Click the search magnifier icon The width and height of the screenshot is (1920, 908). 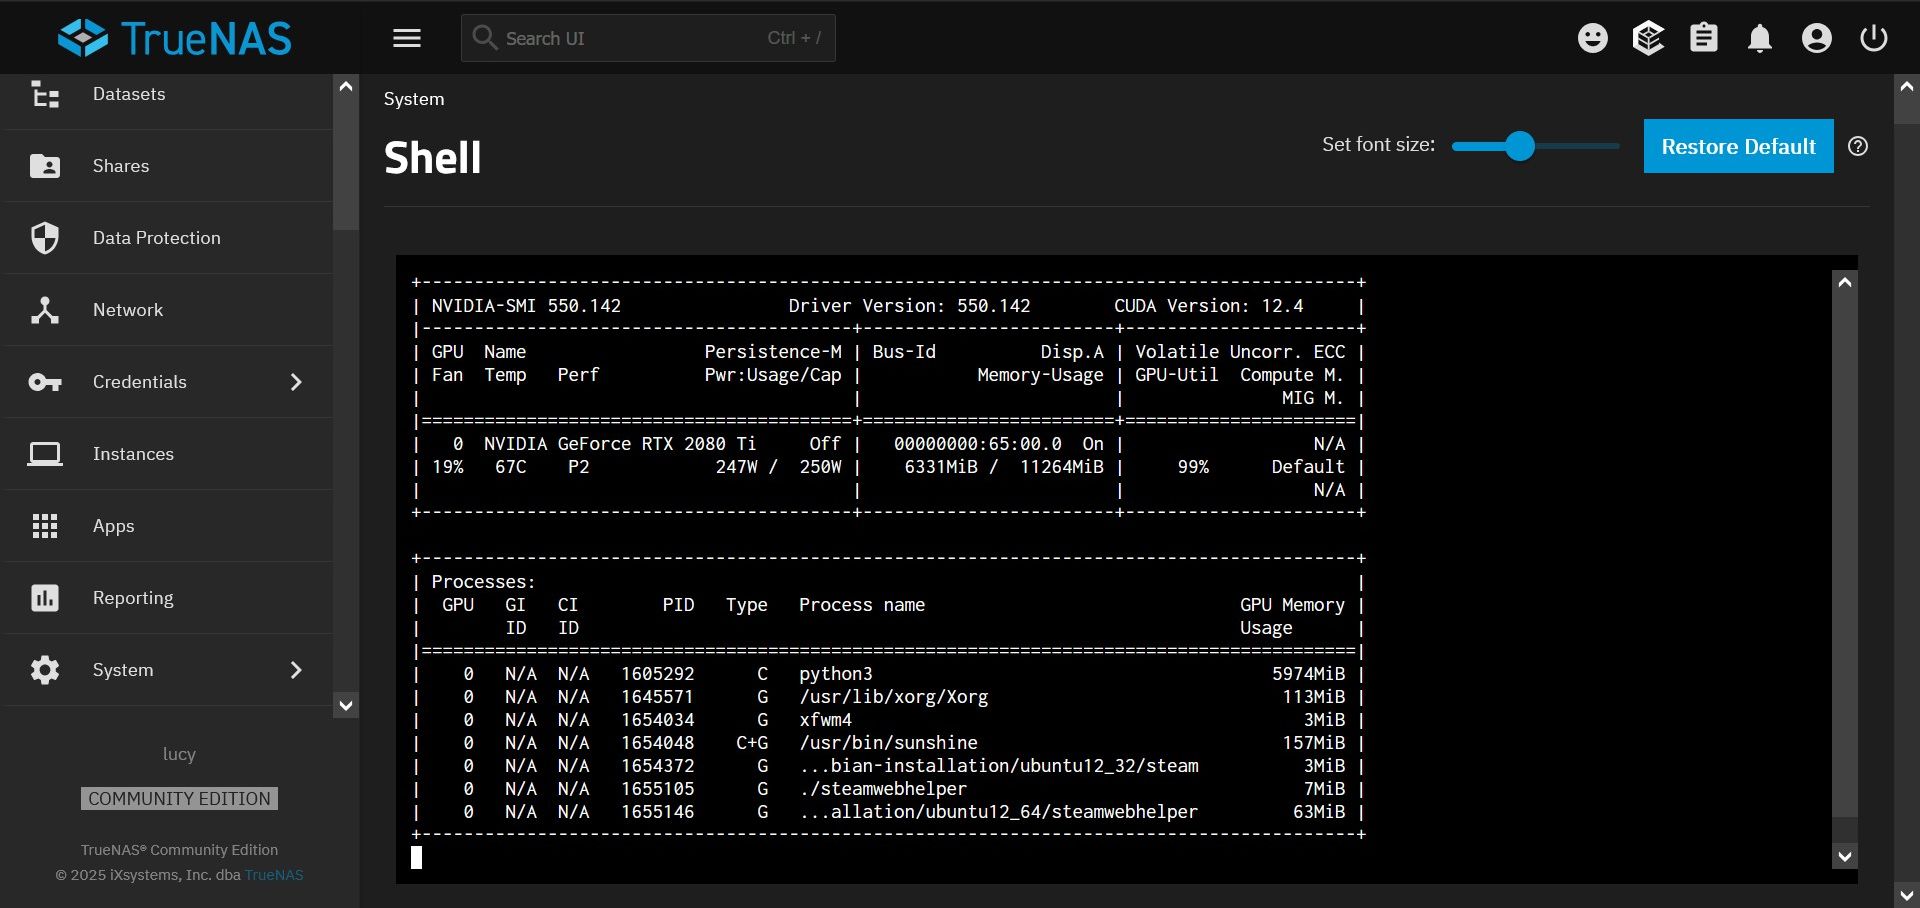tap(485, 38)
